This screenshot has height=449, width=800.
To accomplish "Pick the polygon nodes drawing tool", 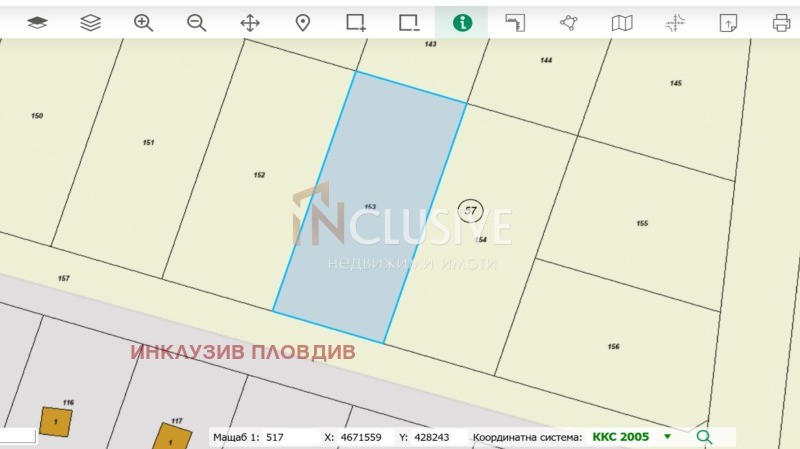I will pyautogui.click(x=568, y=22).
